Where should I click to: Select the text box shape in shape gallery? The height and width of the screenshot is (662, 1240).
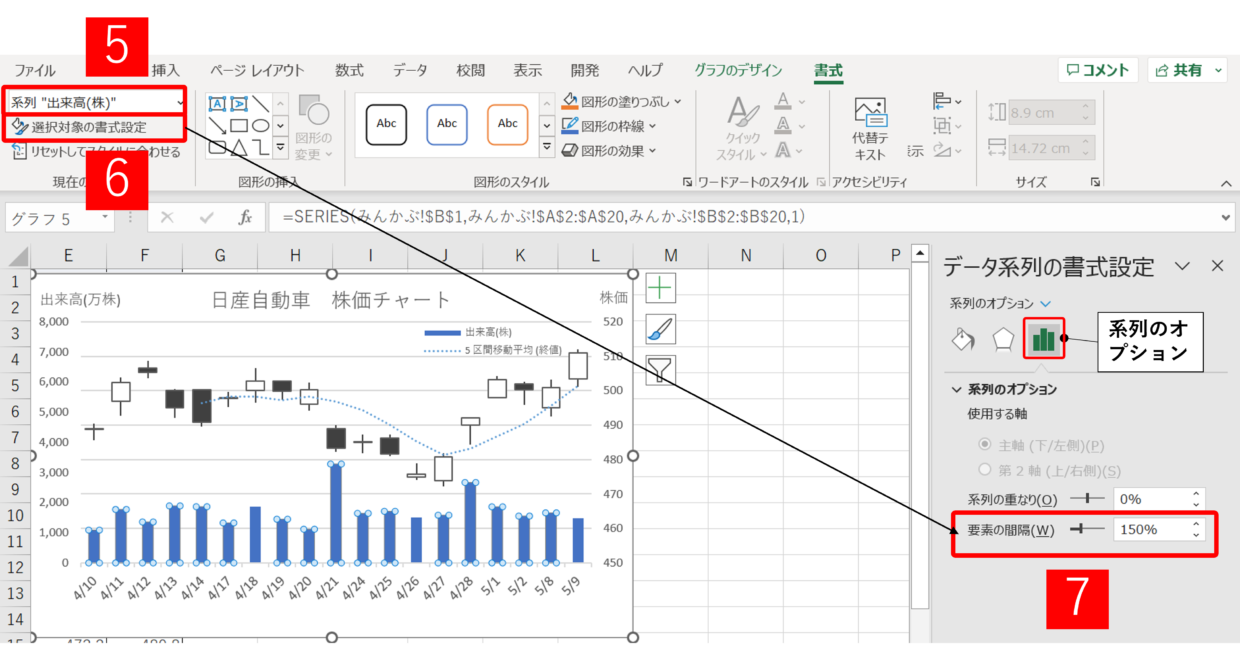(x=217, y=104)
